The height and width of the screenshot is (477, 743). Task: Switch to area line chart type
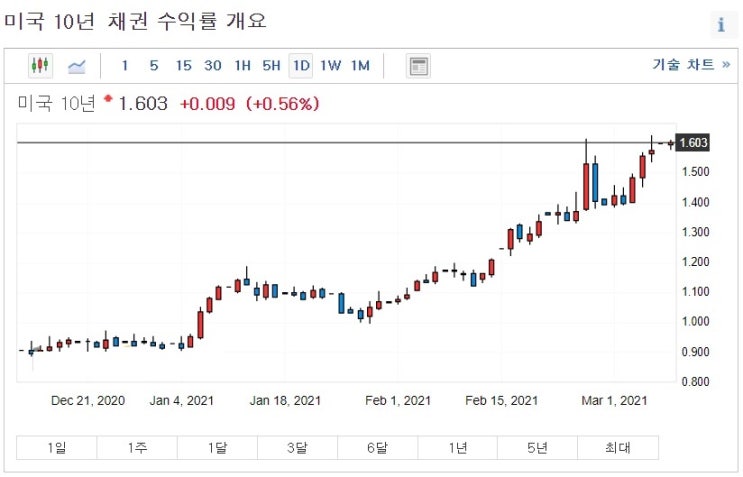pos(76,66)
